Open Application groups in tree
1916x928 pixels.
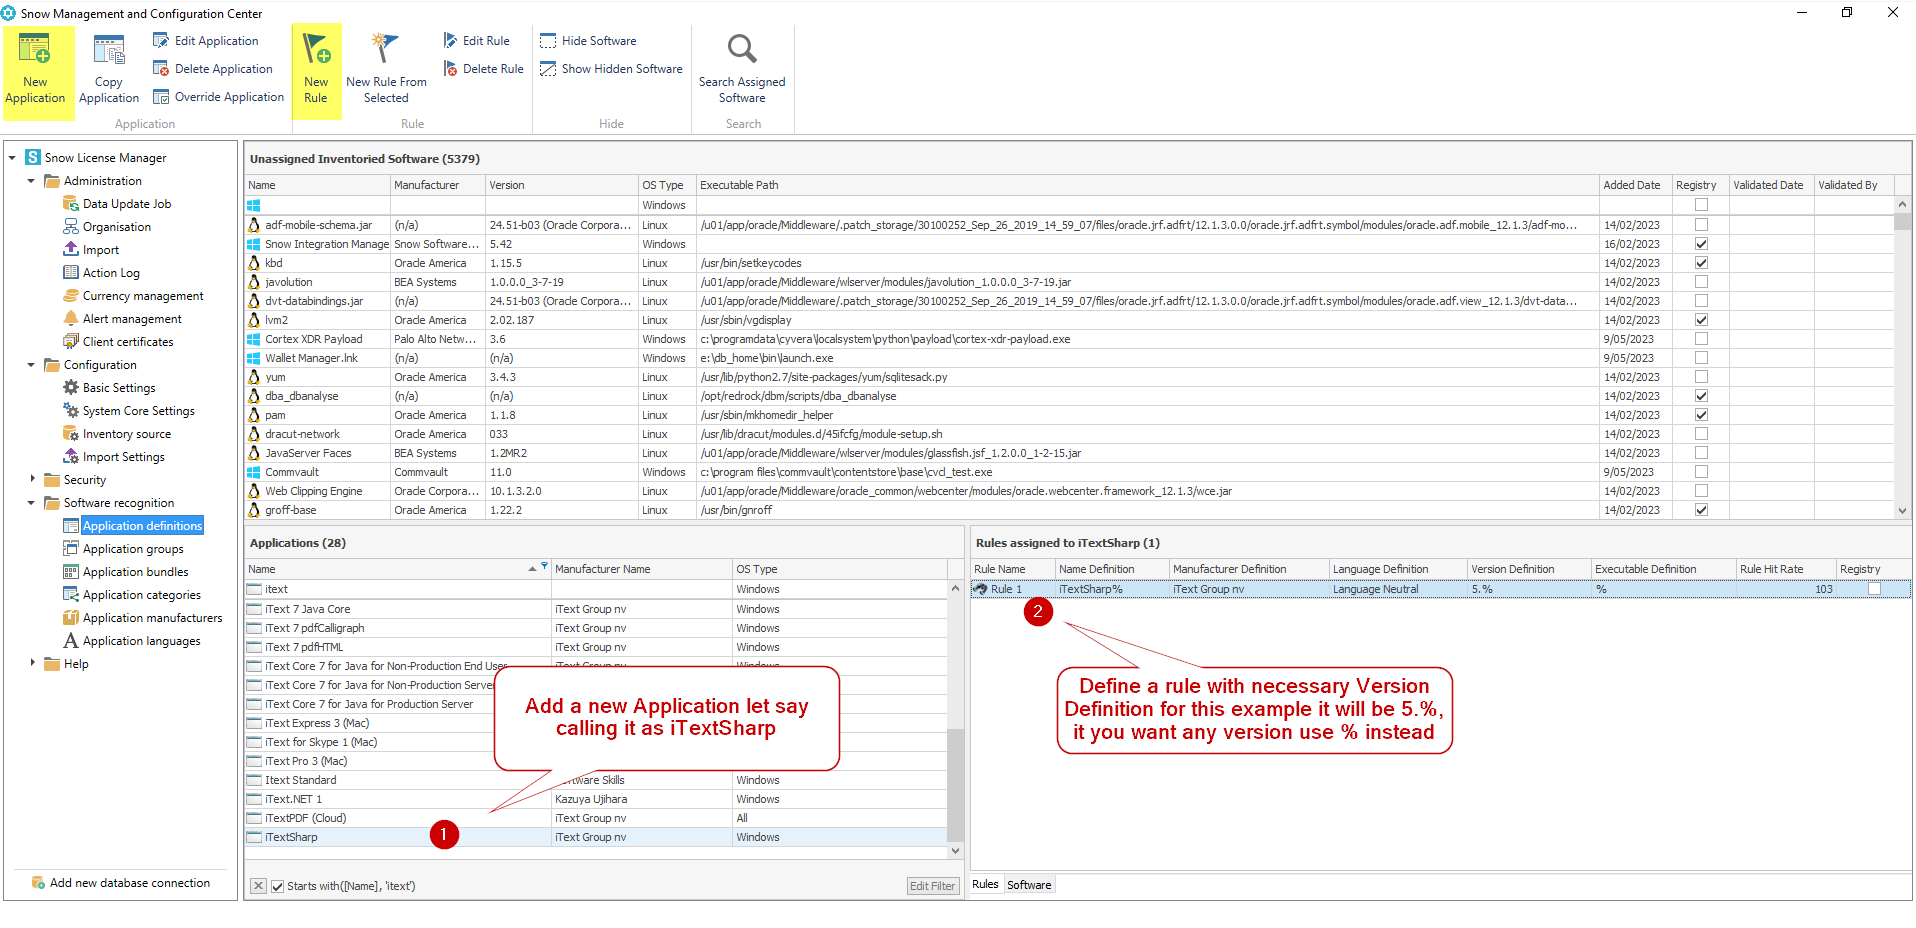133,549
